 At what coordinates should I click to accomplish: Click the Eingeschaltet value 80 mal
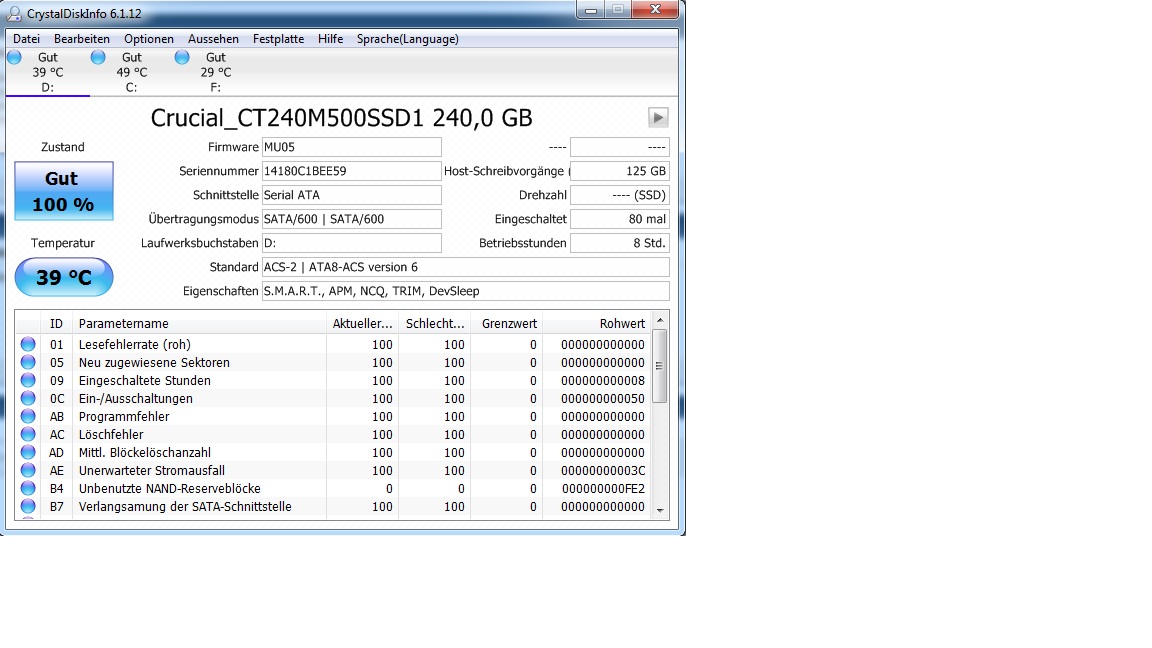click(620, 219)
